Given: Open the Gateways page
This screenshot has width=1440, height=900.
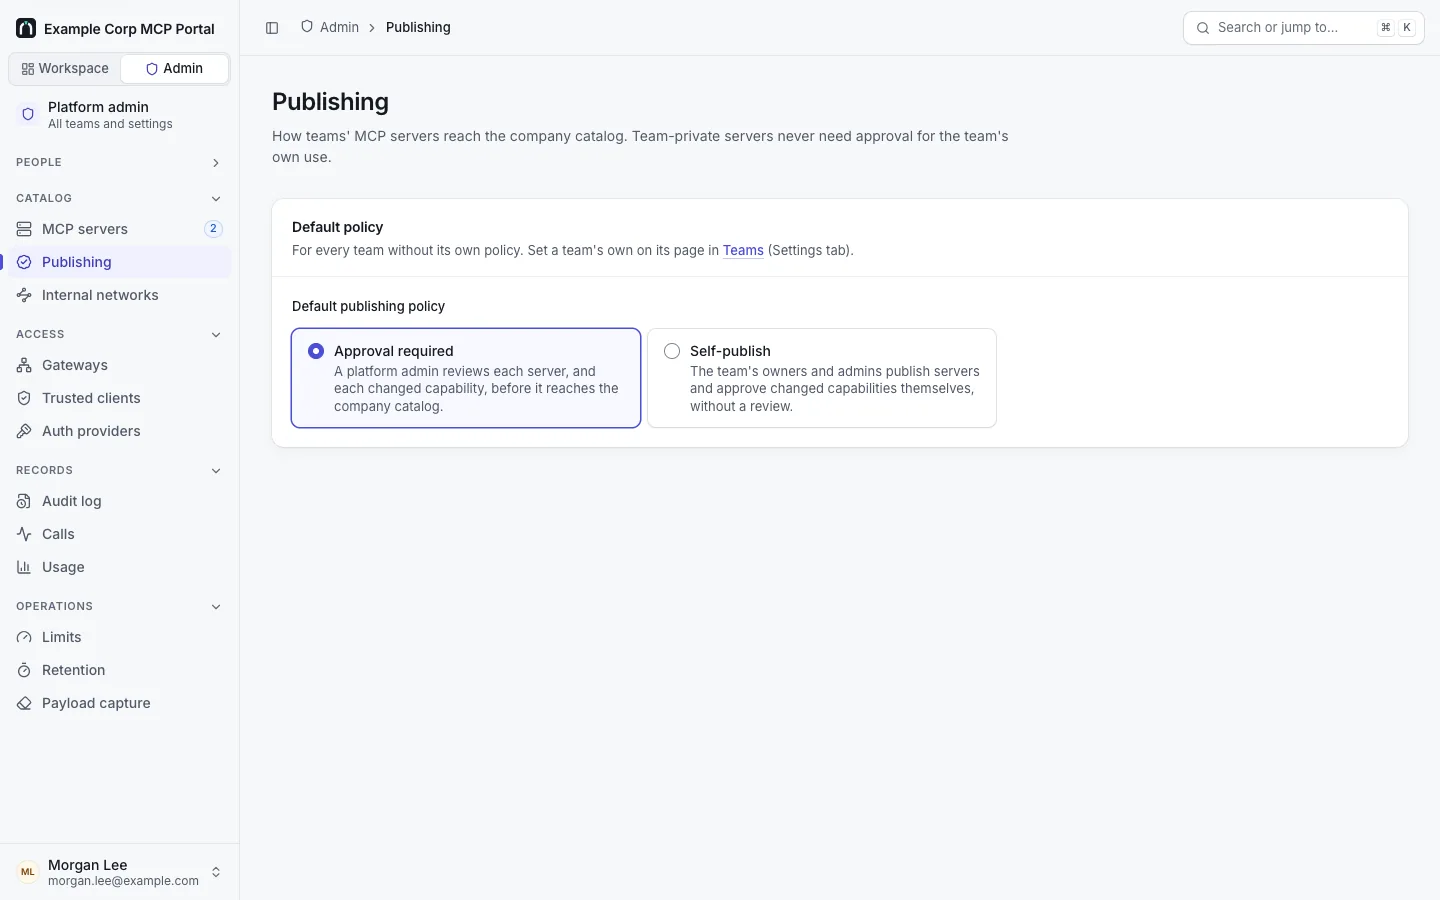Looking at the screenshot, I should [x=119, y=365].
